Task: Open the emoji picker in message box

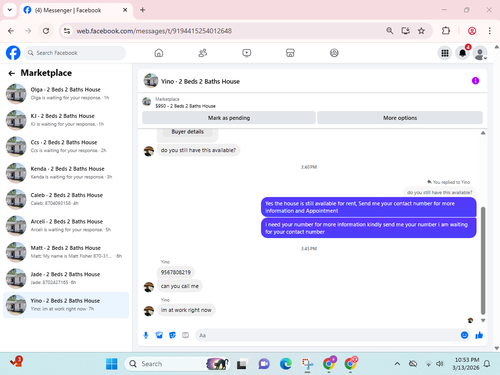Action: (x=464, y=335)
